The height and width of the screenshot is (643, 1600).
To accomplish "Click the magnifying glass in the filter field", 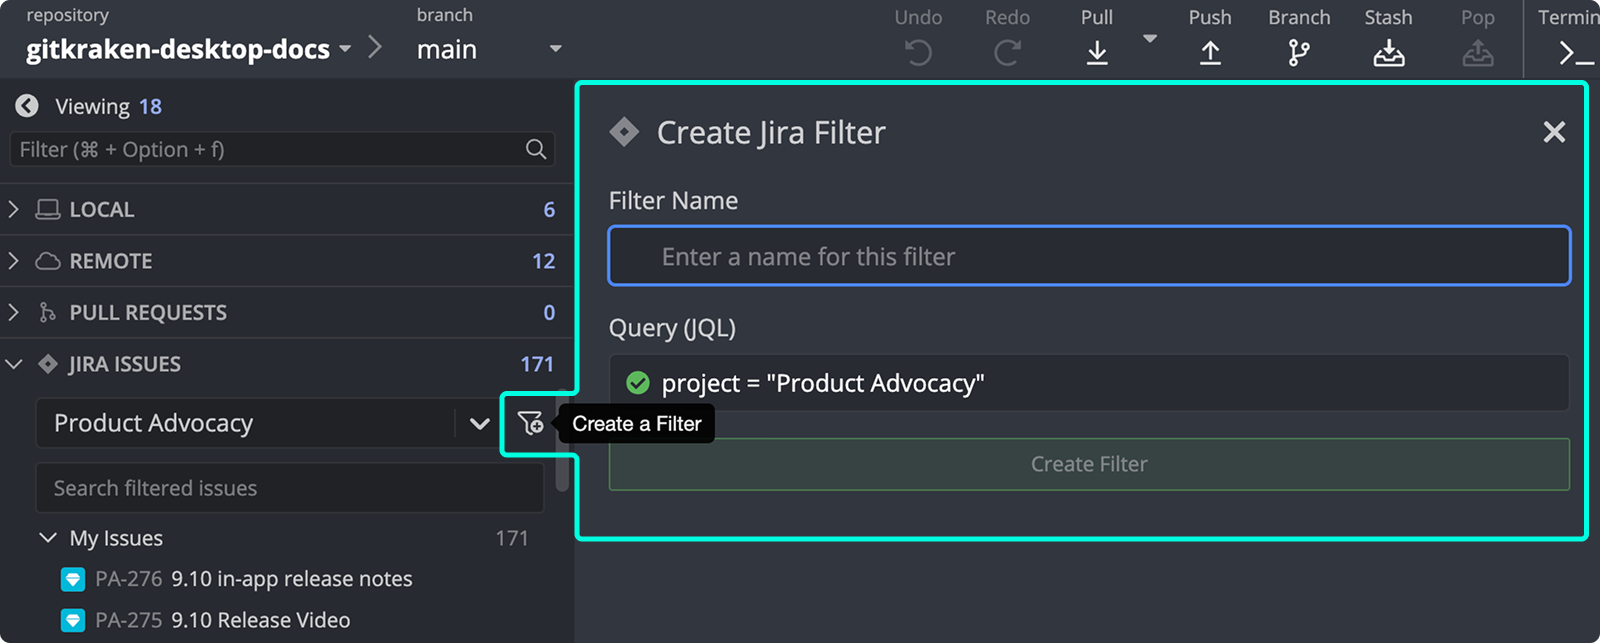I will 536,149.
